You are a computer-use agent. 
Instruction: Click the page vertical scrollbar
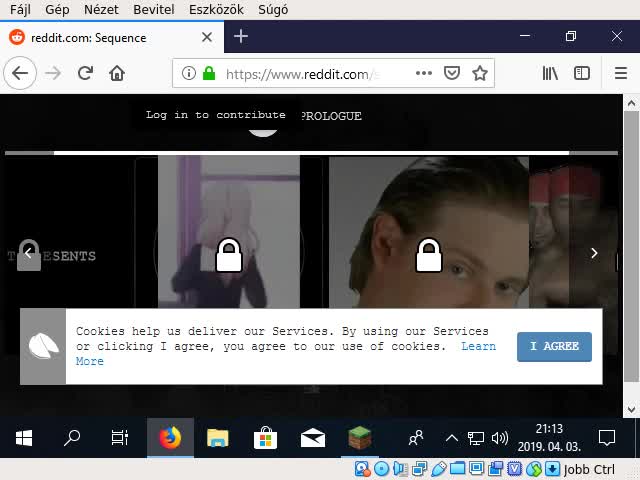[630, 250]
